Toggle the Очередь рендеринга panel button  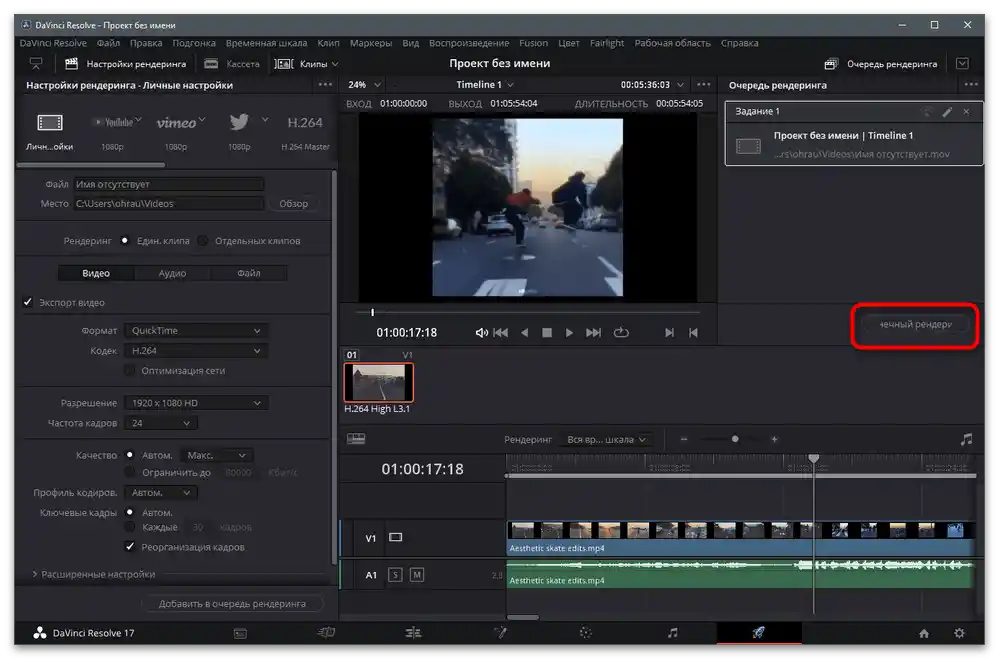(881, 64)
